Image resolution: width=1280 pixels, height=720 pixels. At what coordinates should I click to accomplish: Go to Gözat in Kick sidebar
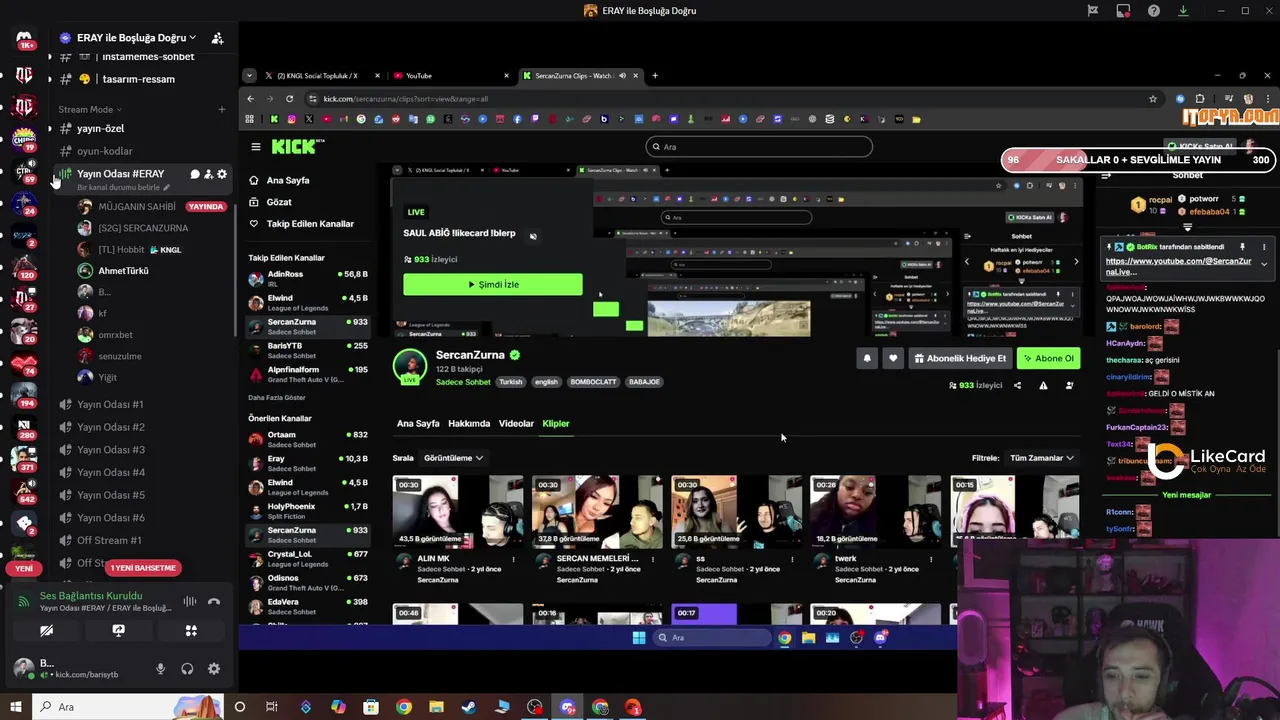tap(279, 202)
